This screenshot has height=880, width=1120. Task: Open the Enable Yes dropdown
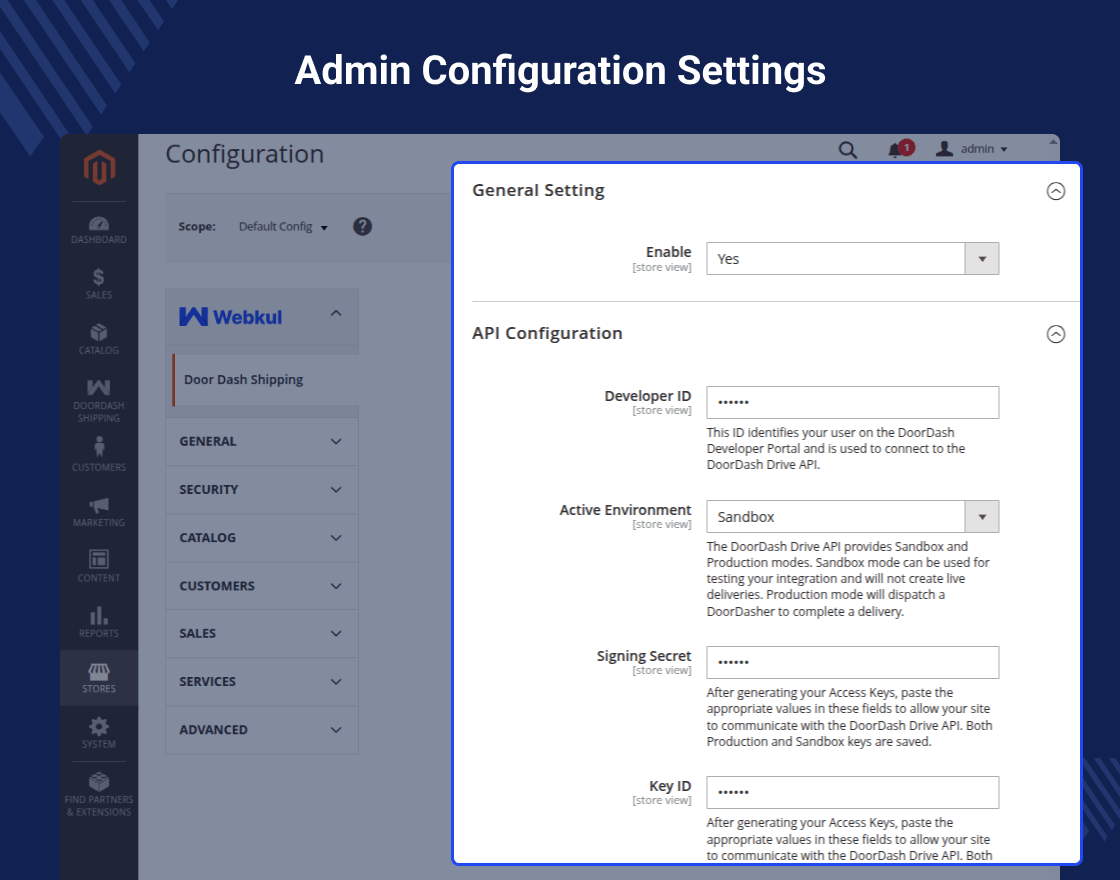coord(852,259)
